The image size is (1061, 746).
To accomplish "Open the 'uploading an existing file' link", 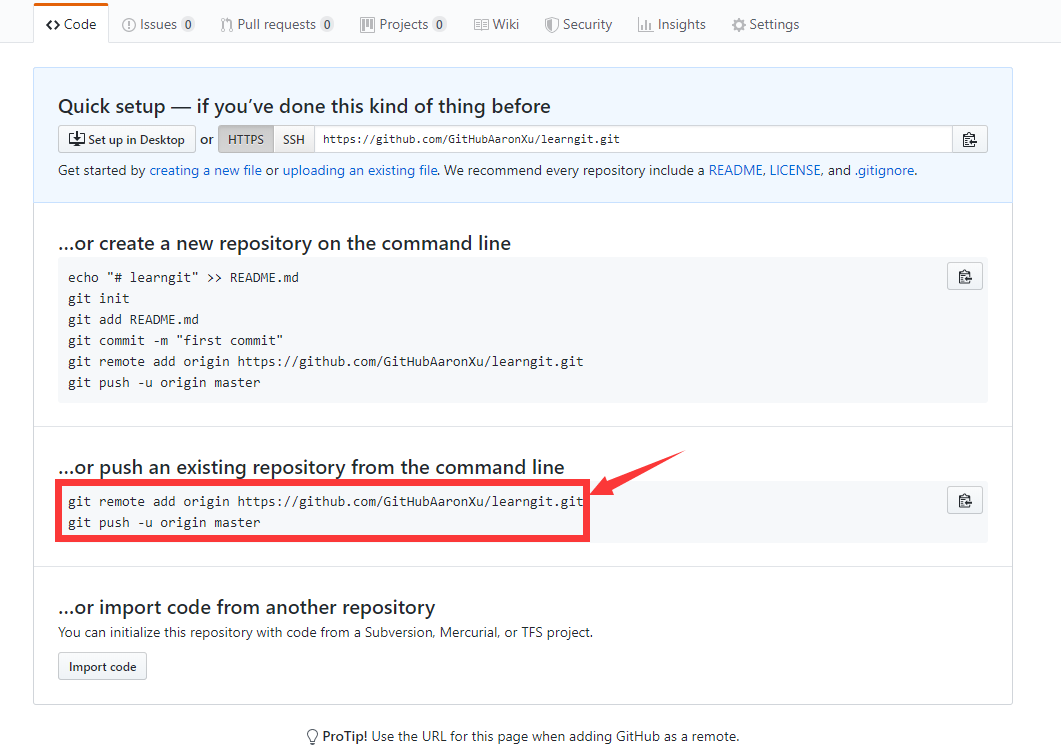I will point(359,171).
